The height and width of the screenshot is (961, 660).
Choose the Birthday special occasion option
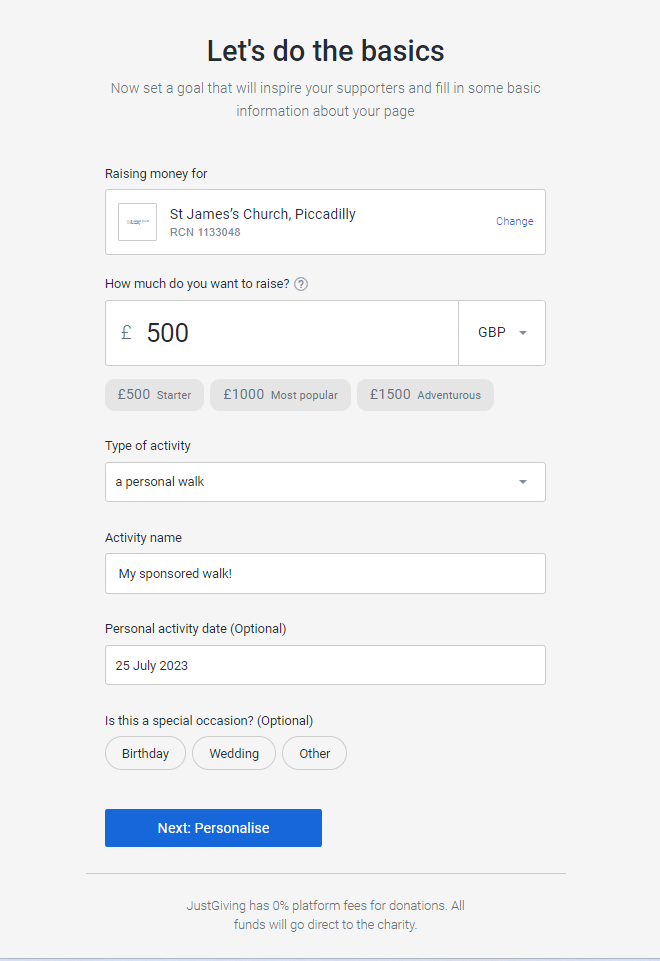pyautogui.click(x=145, y=753)
